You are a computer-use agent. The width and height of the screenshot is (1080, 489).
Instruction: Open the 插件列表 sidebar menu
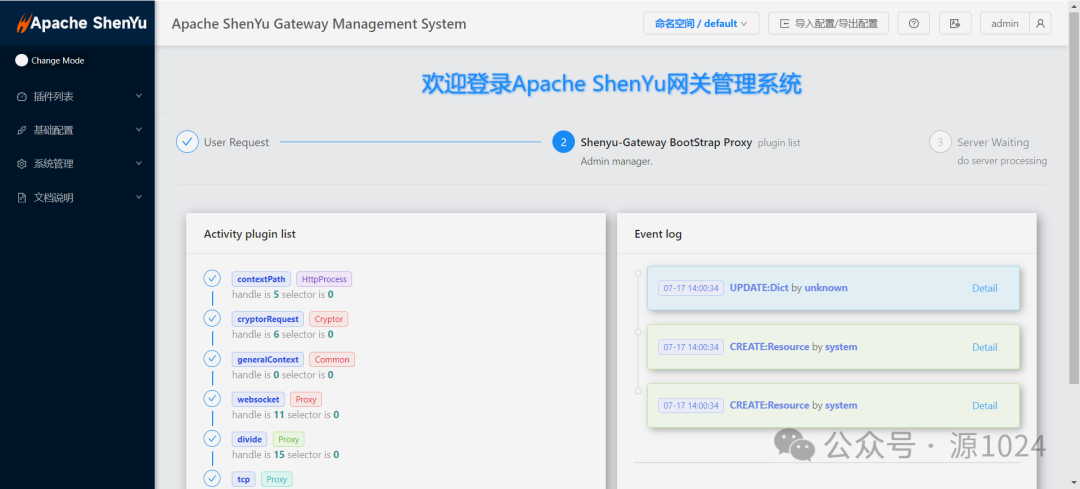click(x=77, y=96)
